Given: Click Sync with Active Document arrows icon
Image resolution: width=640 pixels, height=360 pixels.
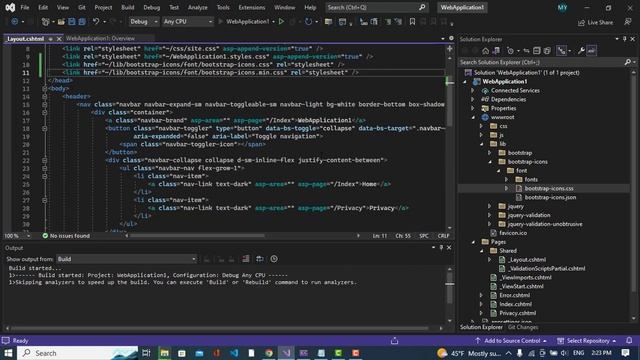Looking at the screenshot, I should (x=527, y=51).
